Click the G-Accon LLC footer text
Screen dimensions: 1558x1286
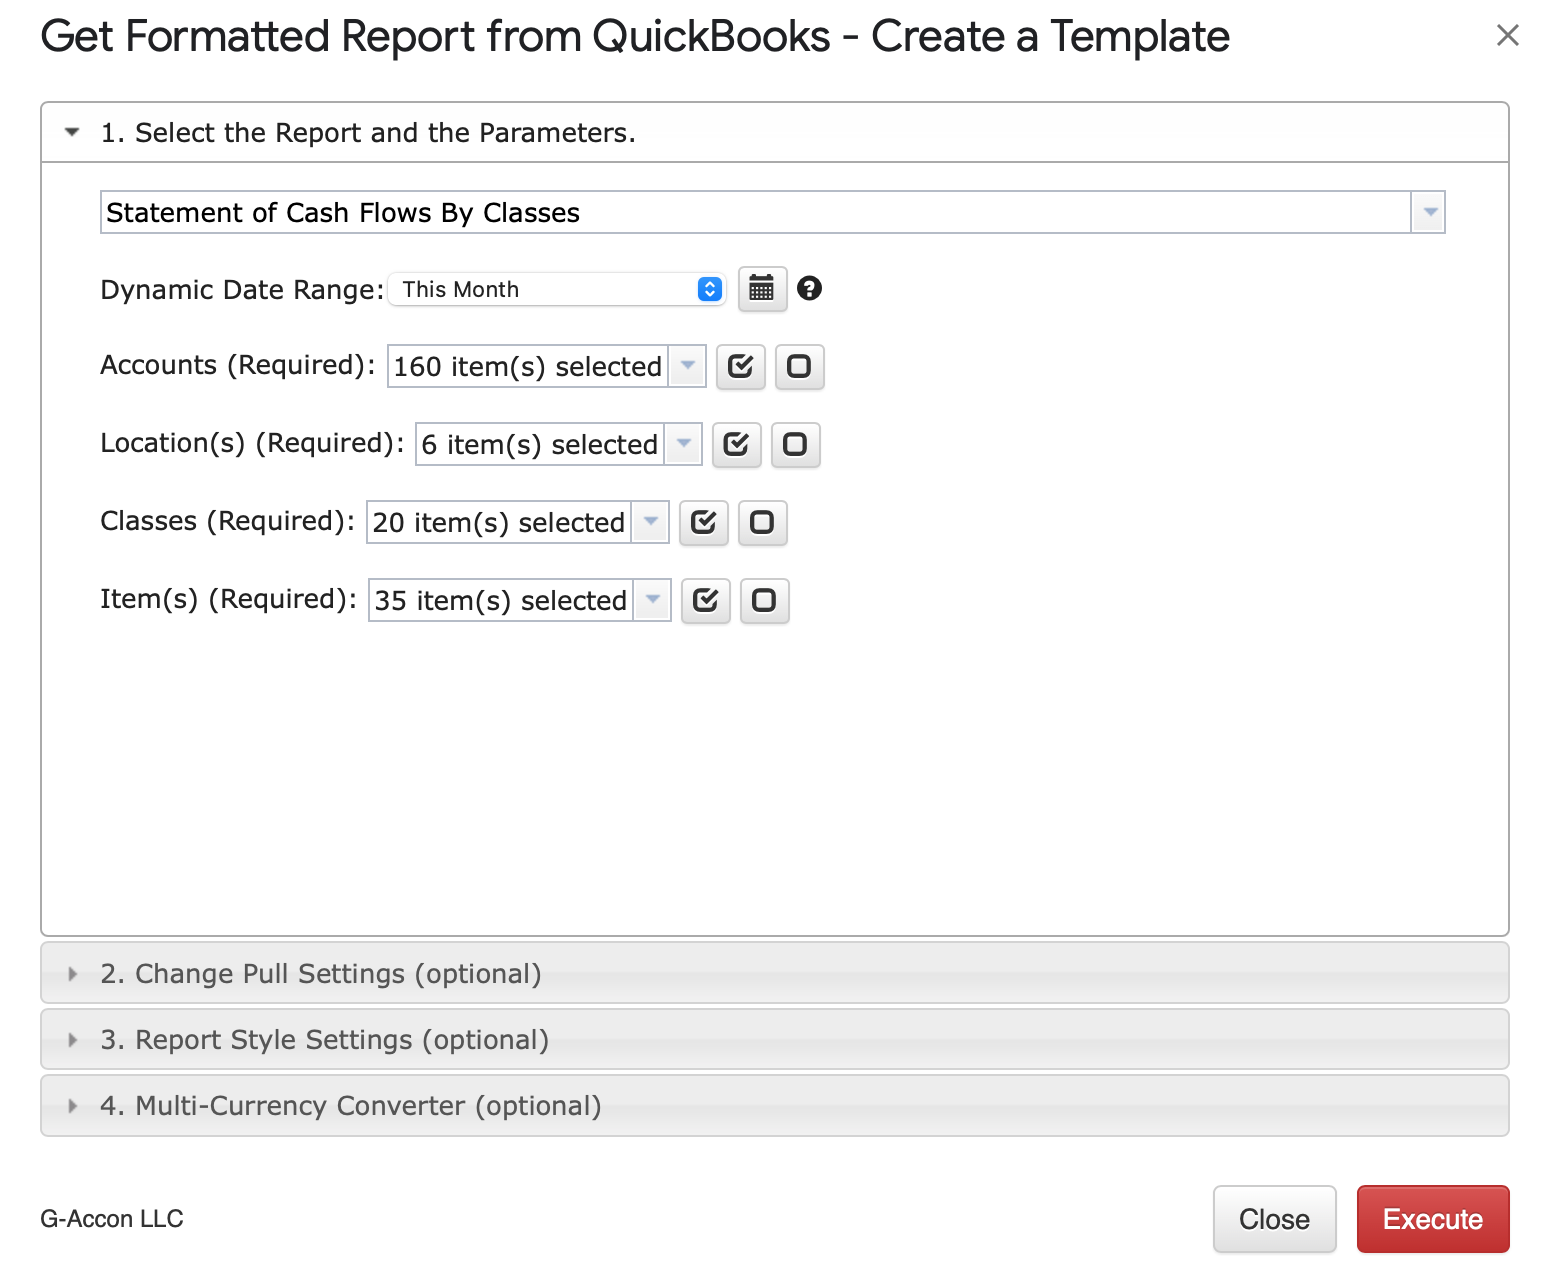point(112,1219)
